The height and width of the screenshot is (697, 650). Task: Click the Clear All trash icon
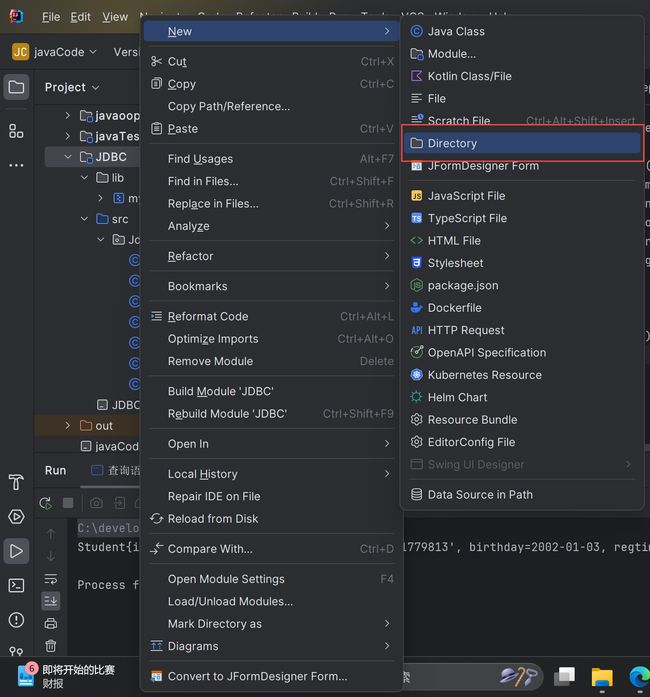[x=51, y=645]
